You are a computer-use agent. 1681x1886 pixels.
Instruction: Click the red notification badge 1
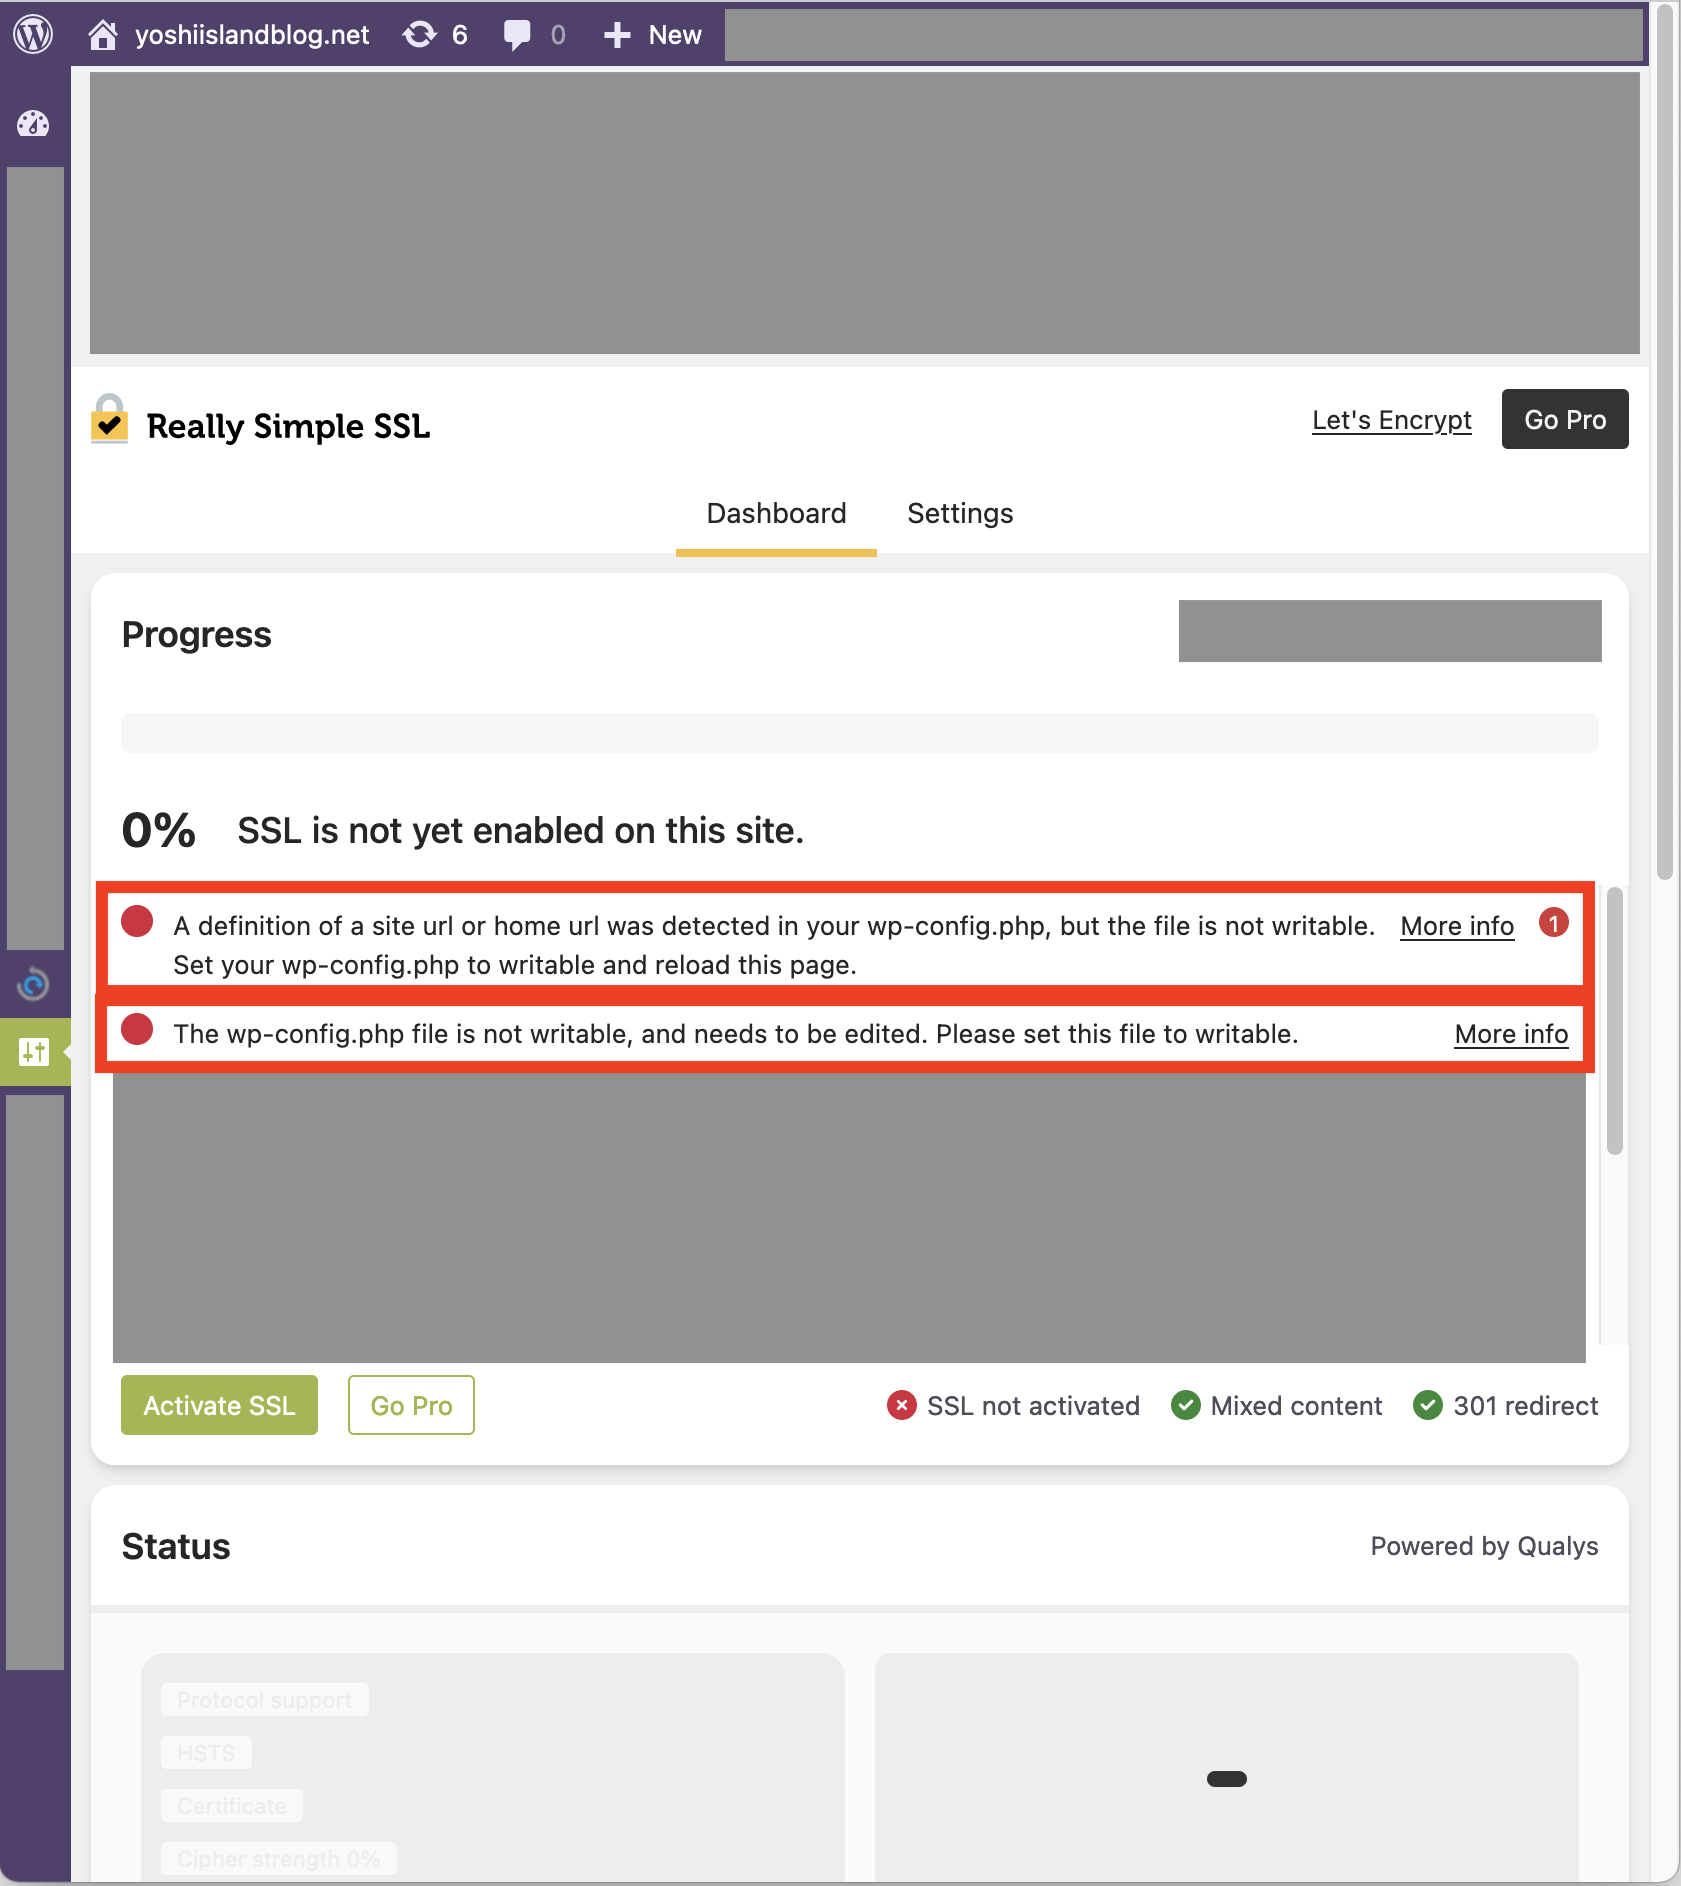1553,923
